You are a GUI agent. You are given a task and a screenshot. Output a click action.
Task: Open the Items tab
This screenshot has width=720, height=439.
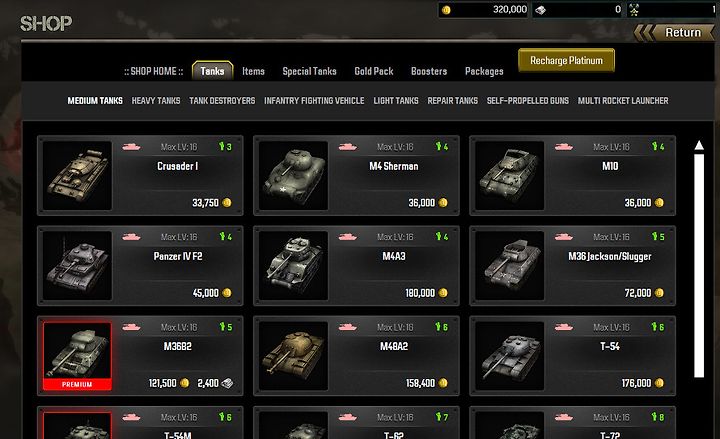click(x=253, y=71)
